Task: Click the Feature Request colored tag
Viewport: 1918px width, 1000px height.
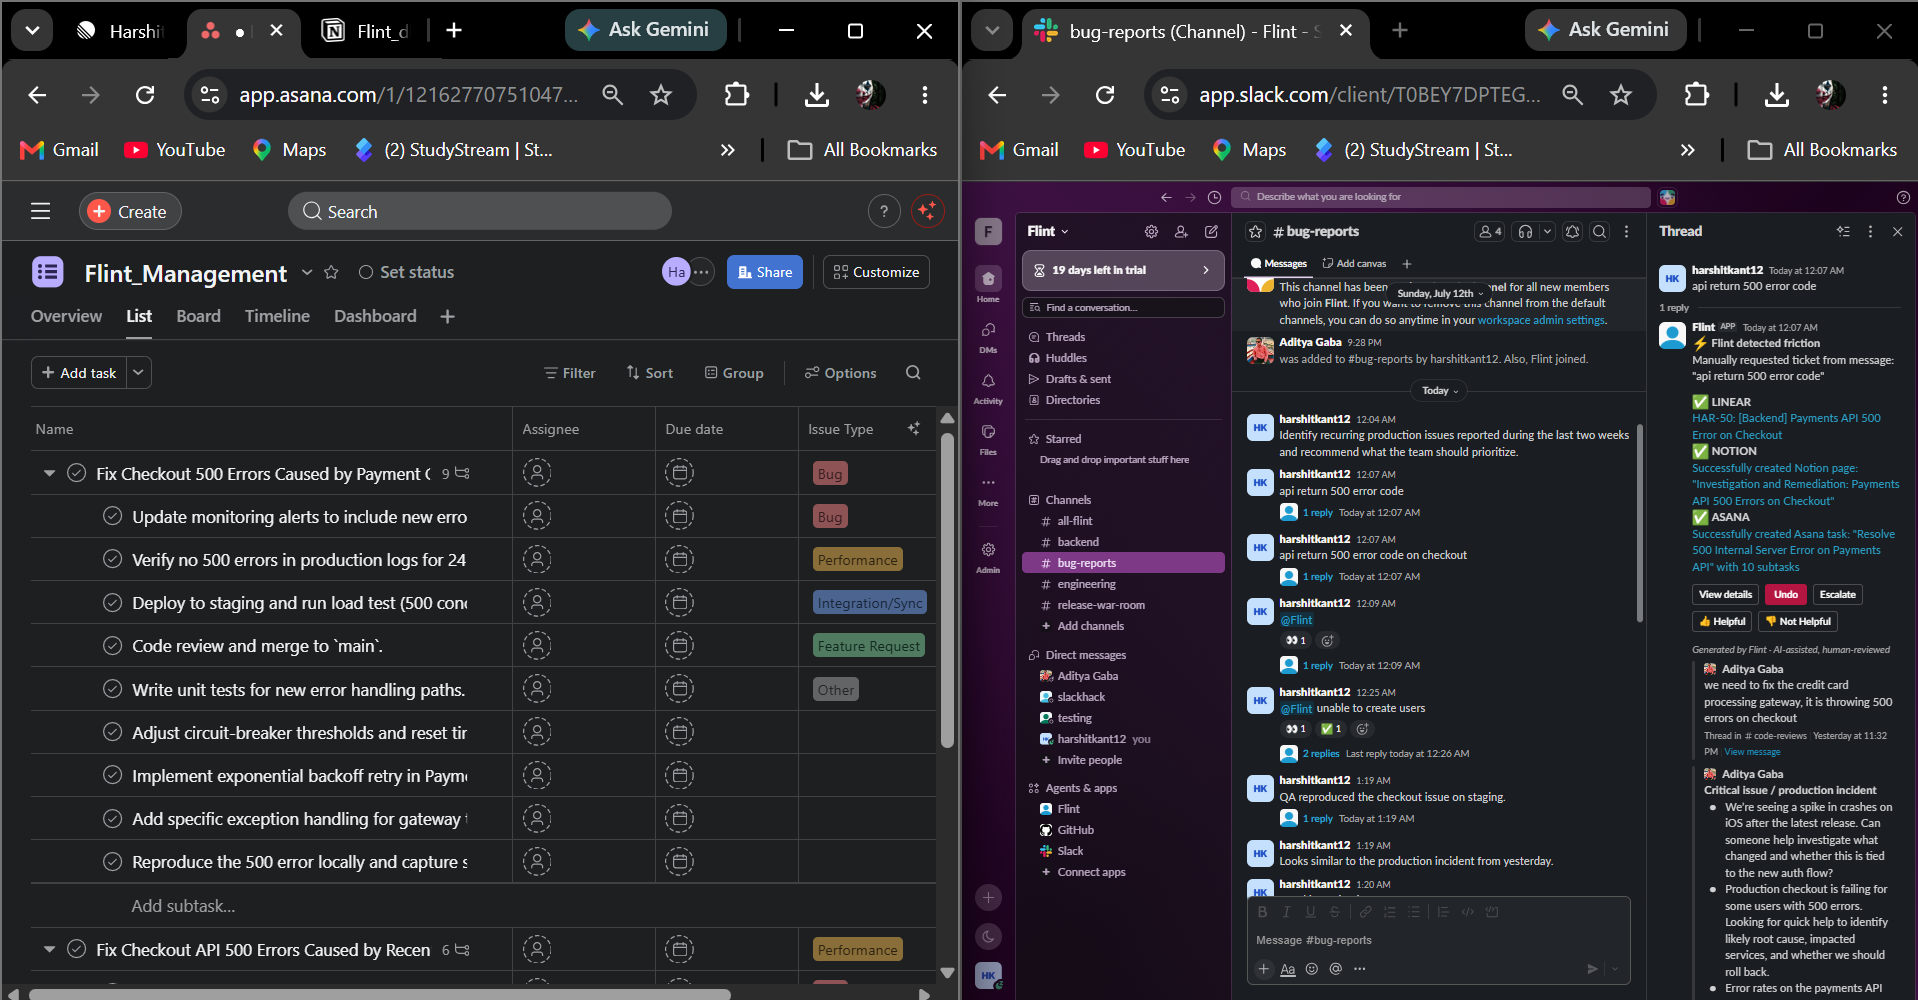Action: (868, 646)
